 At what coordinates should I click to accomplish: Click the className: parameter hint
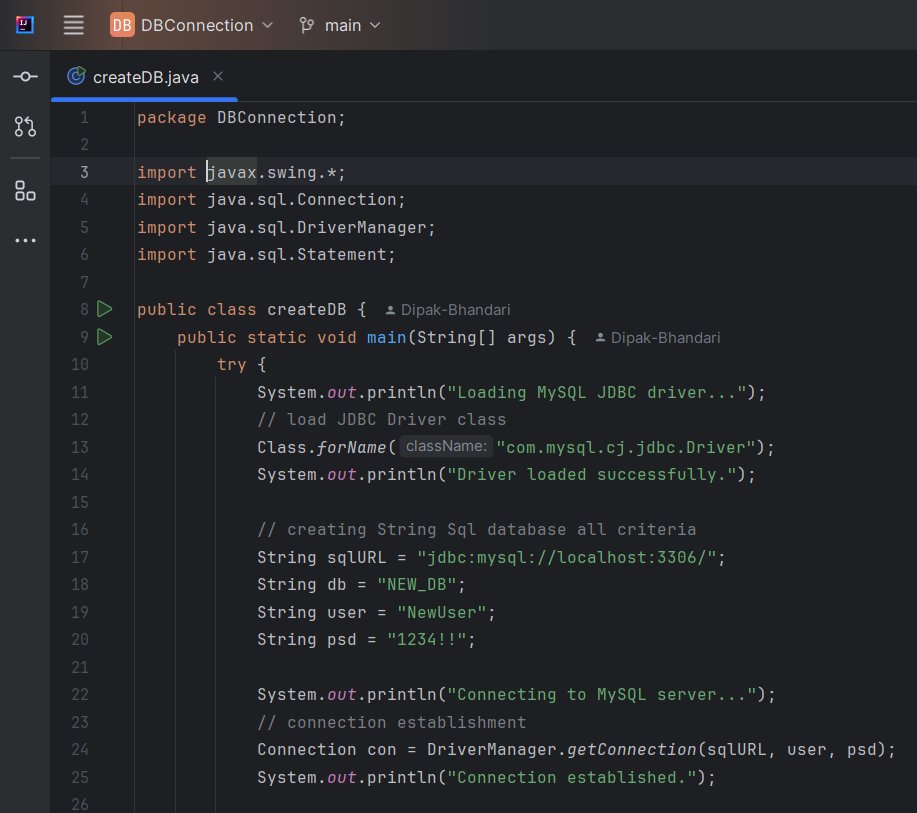(x=446, y=446)
